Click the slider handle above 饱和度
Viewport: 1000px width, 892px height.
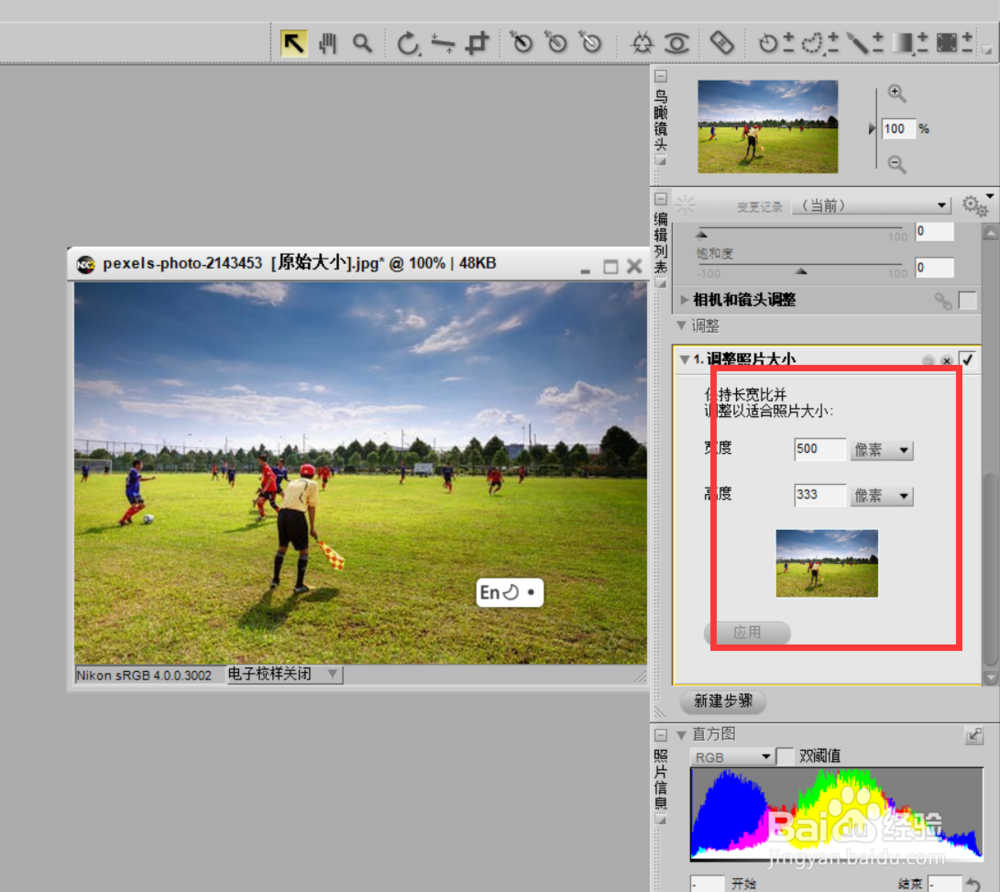tap(702, 235)
